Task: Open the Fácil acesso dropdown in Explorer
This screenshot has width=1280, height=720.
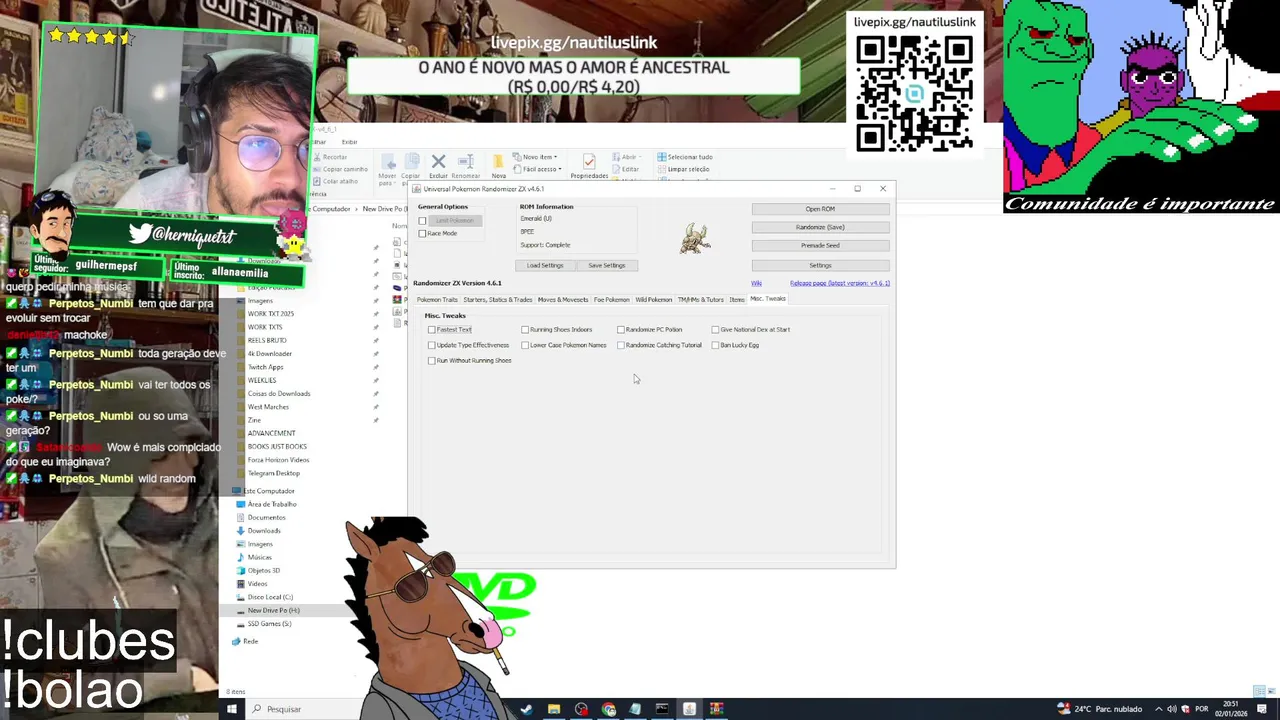Action: [538, 169]
